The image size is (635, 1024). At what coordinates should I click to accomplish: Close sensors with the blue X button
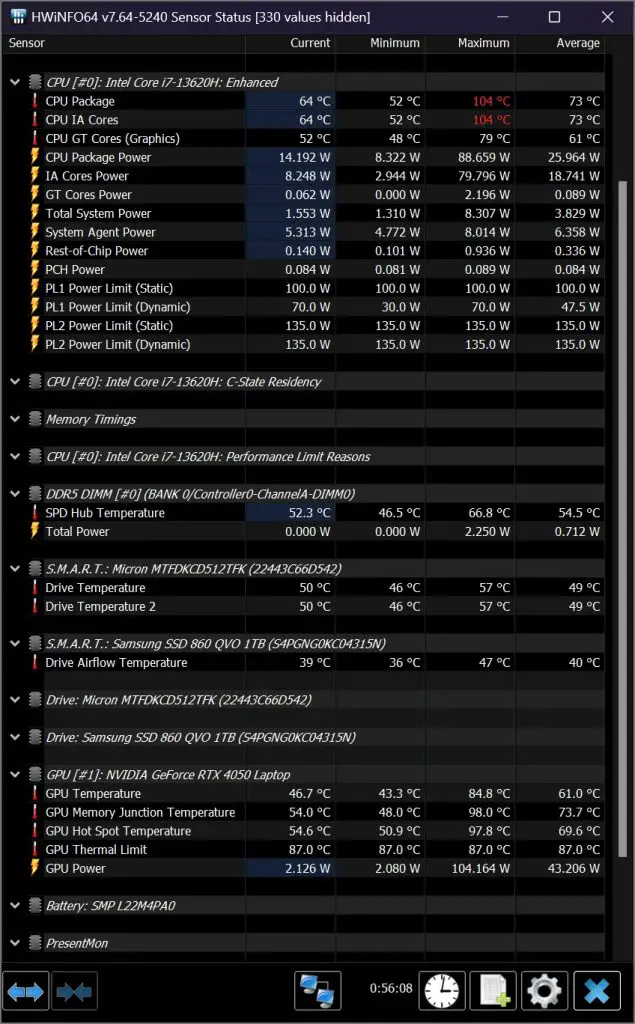[x=596, y=991]
